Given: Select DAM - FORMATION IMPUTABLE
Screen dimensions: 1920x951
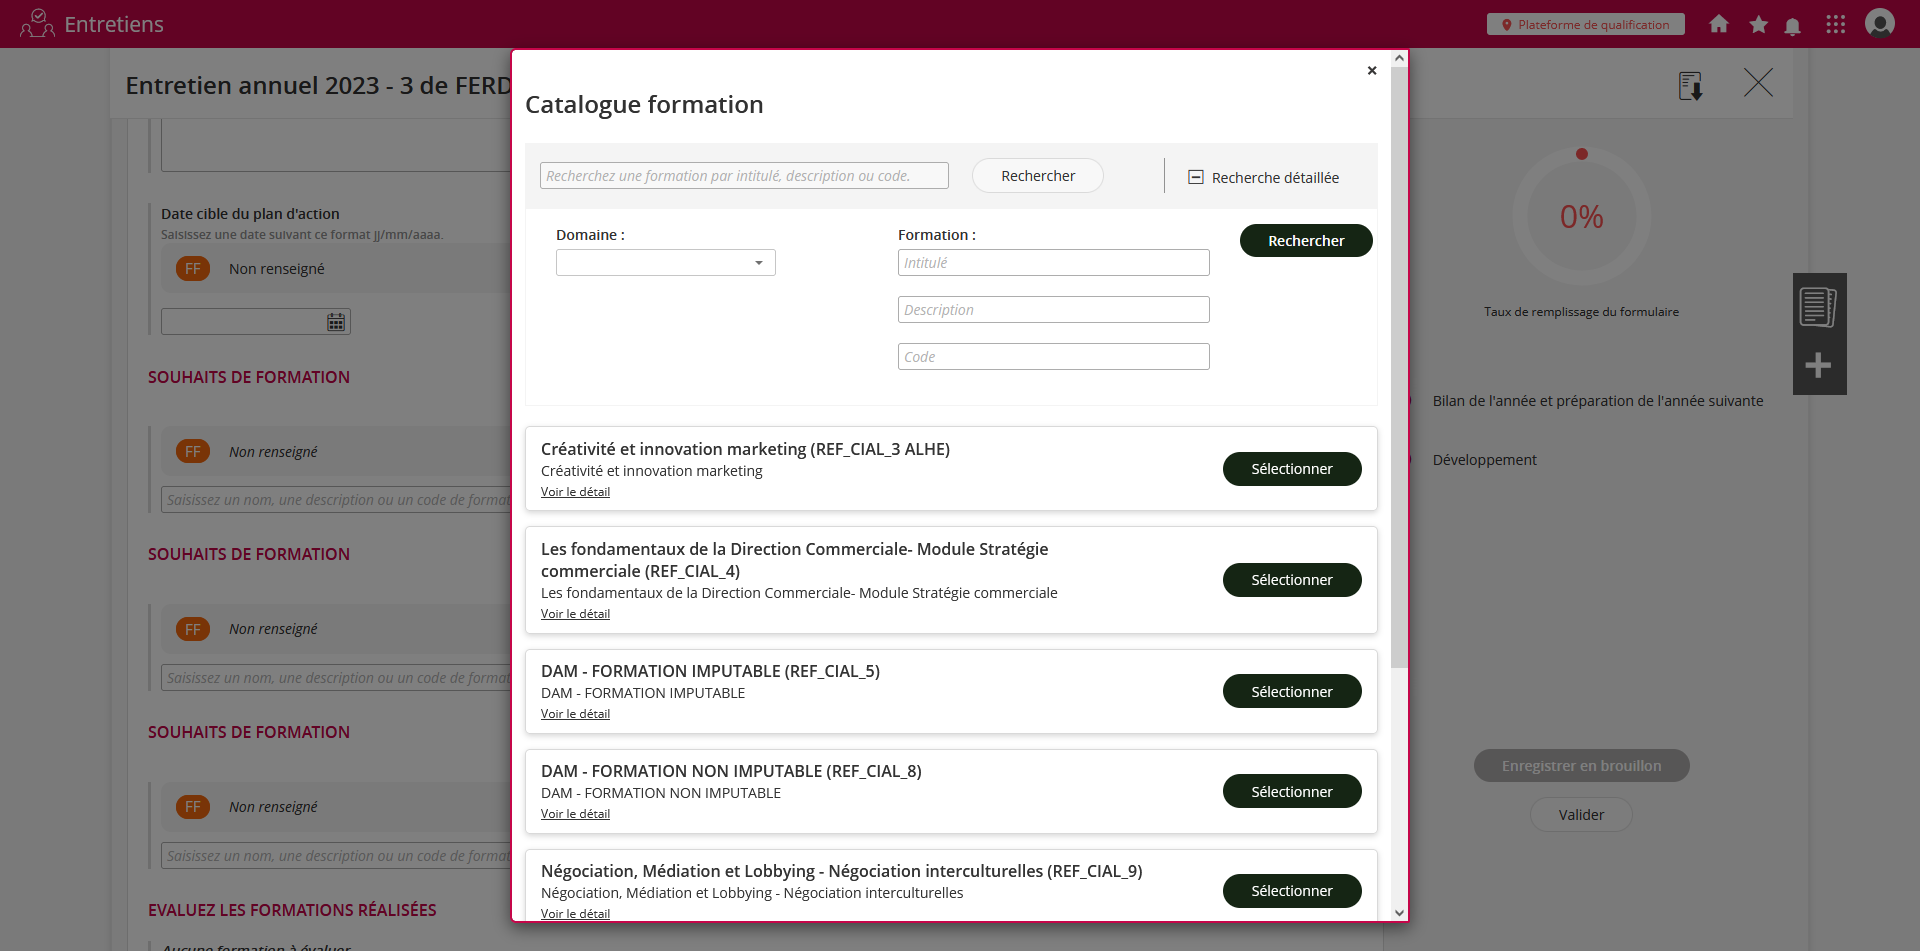Looking at the screenshot, I should tap(1291, 691).
